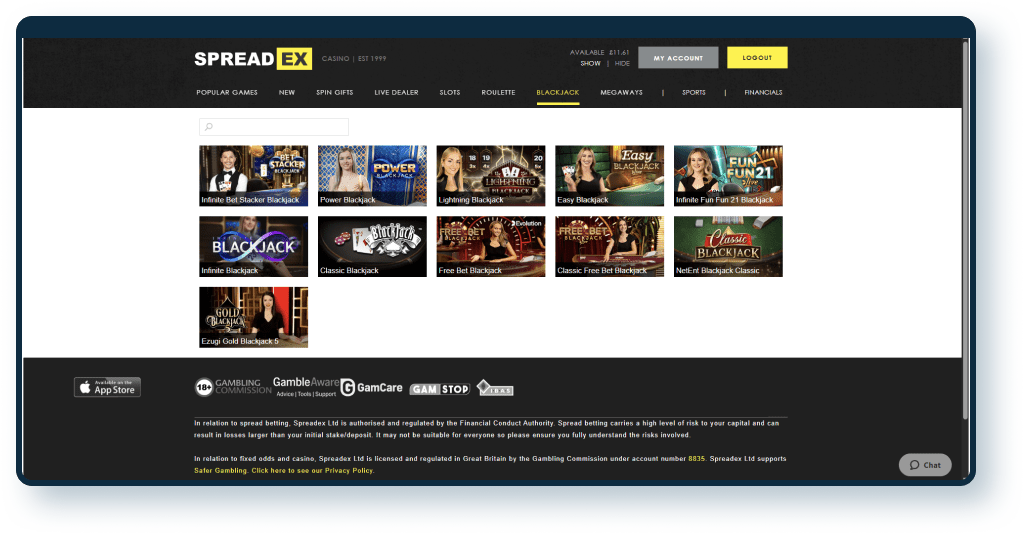Screen dimensions: 1024x534
Task: Click the 18+ Gambling Commission logo
Action: point(233,386)
